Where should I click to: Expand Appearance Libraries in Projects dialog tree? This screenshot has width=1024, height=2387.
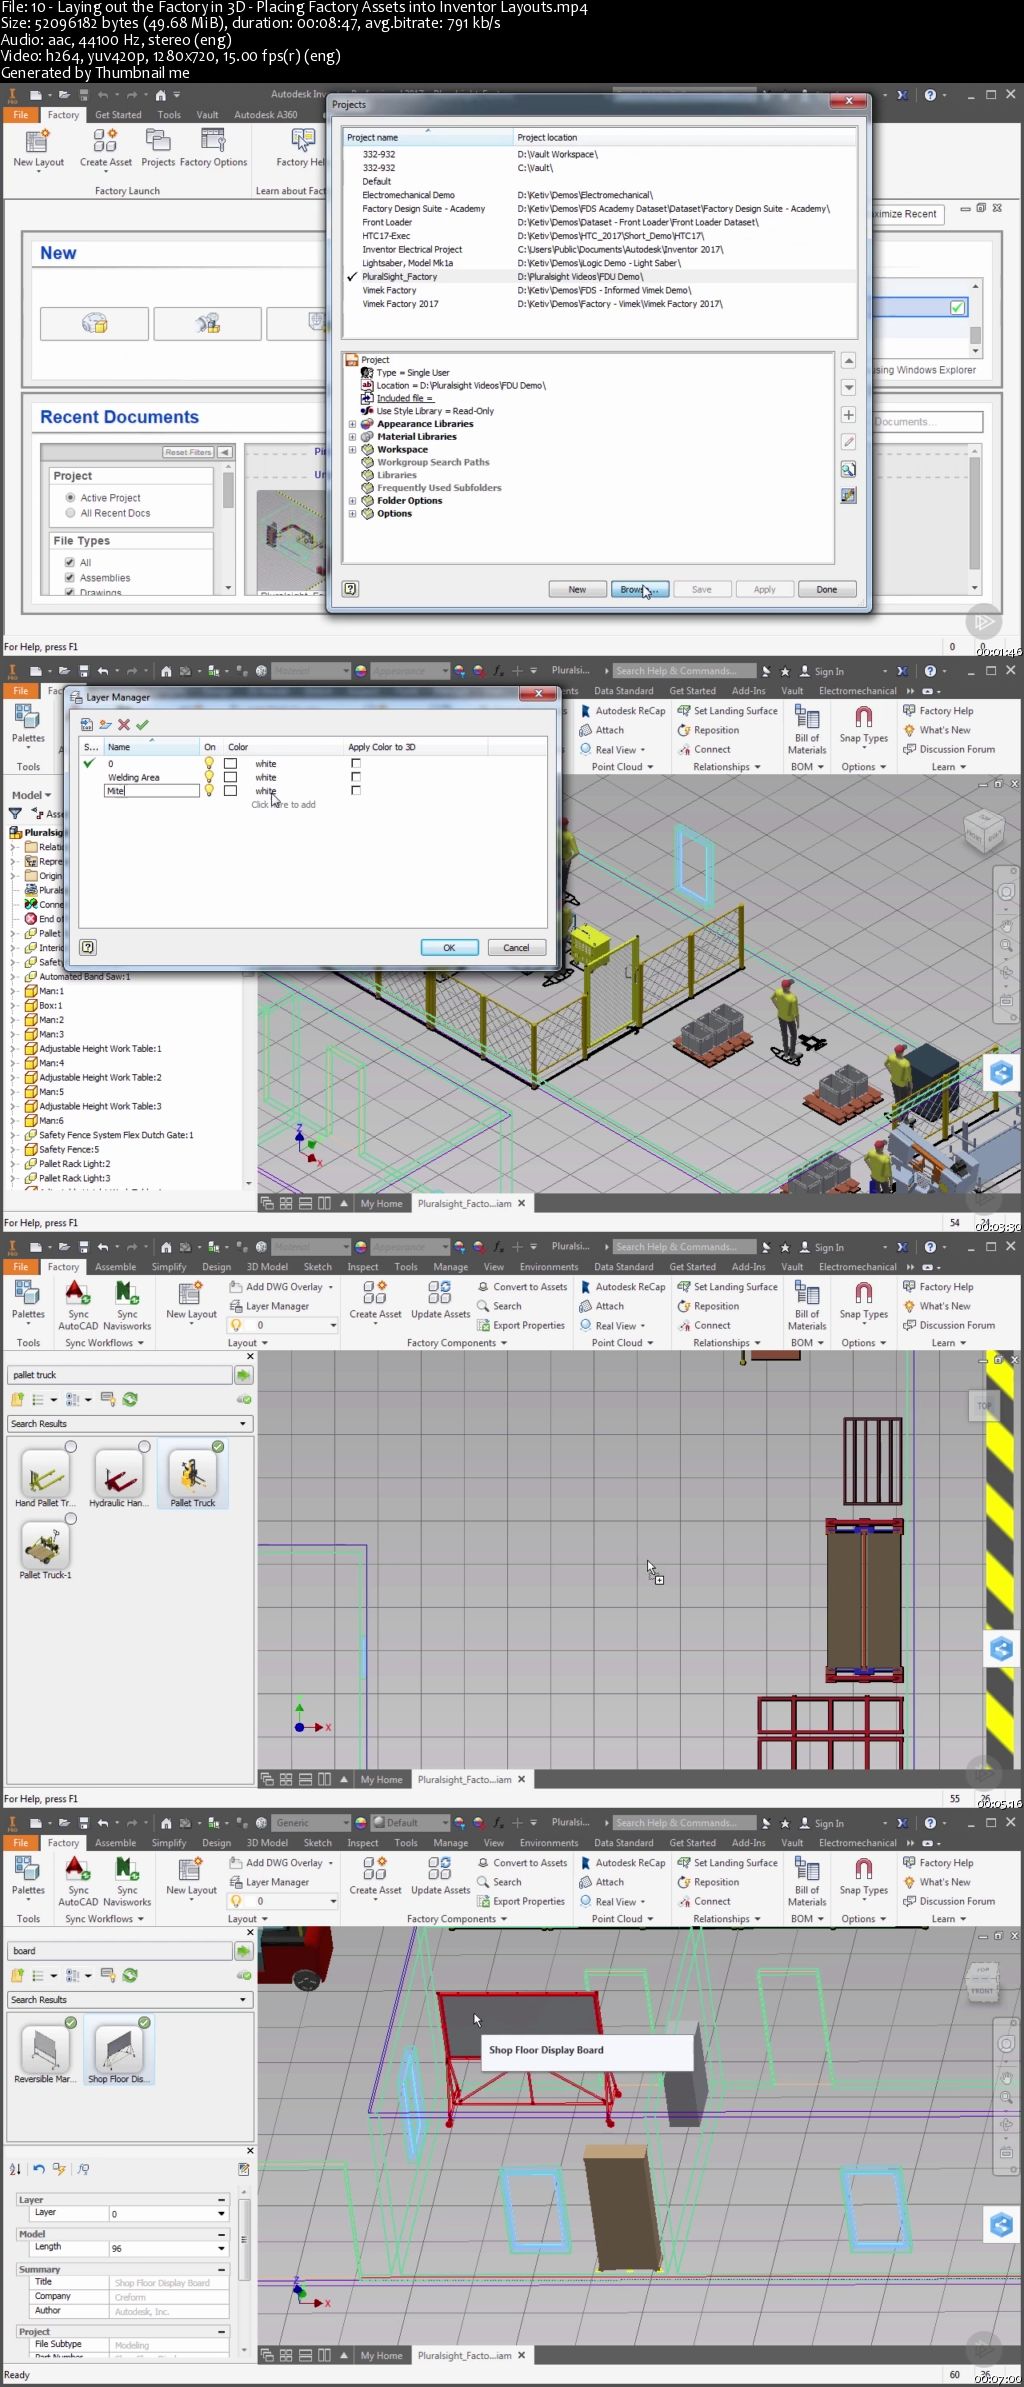coord(352,424)
